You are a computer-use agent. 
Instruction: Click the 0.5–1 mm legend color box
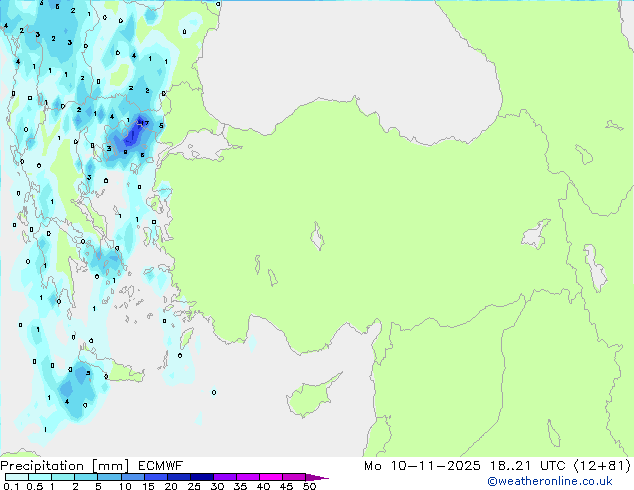pos(40,477)
